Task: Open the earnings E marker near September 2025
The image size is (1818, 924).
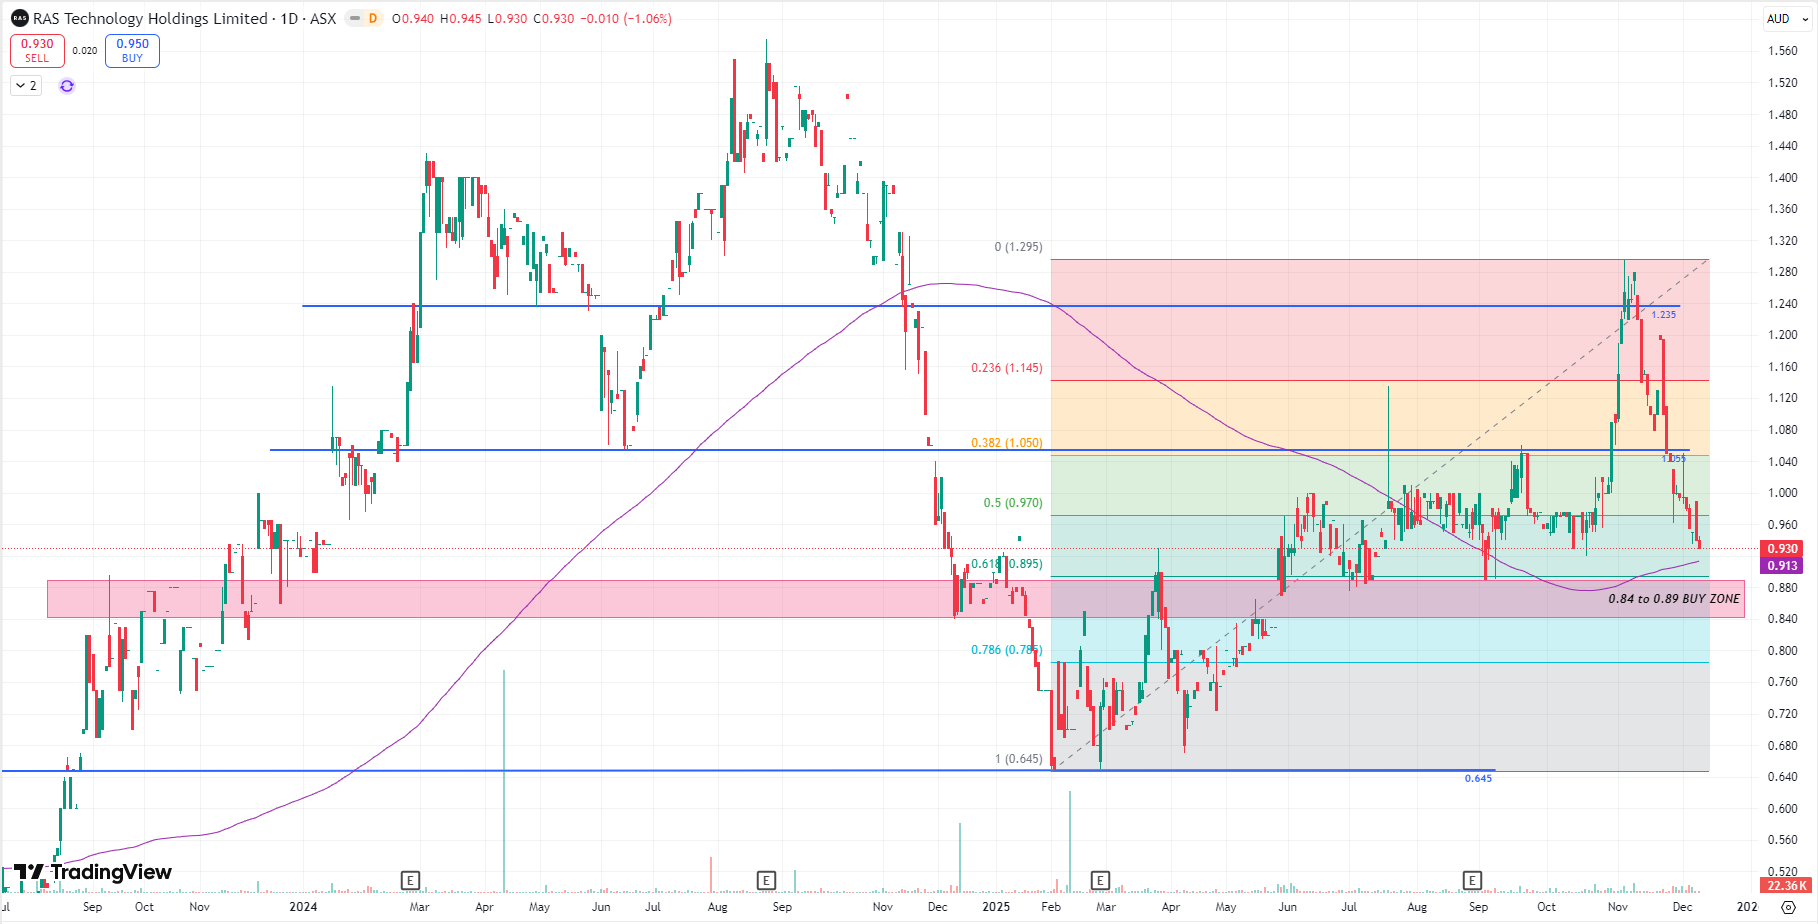Action: [1472, 880]
